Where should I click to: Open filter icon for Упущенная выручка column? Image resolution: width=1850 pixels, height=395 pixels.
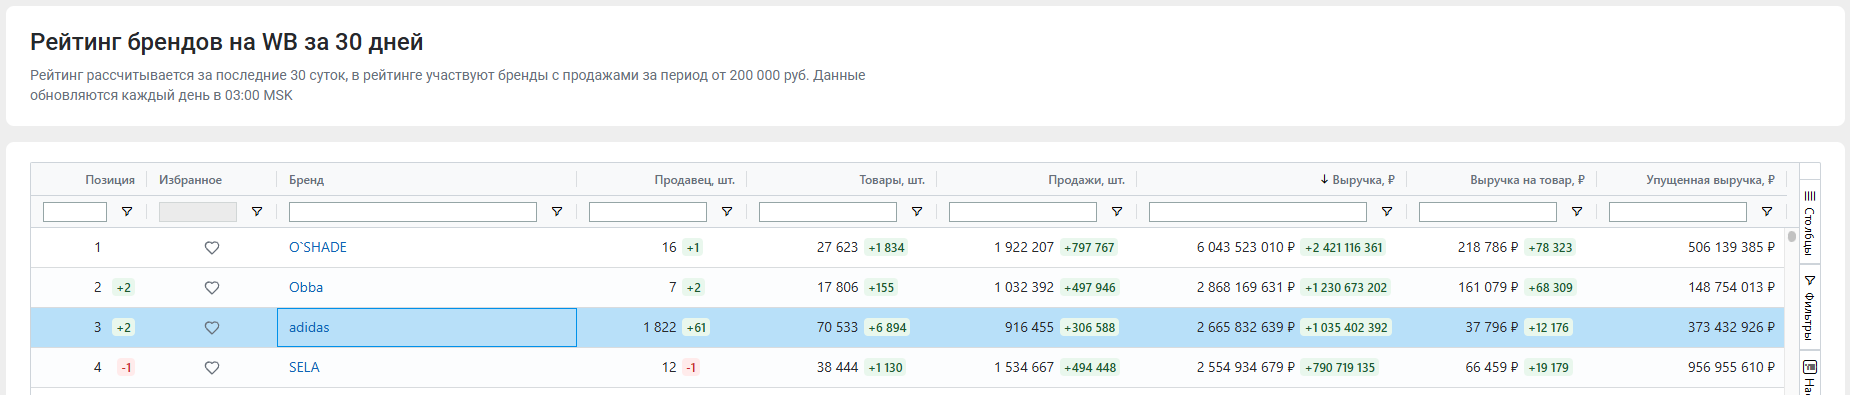[1767, 212]
